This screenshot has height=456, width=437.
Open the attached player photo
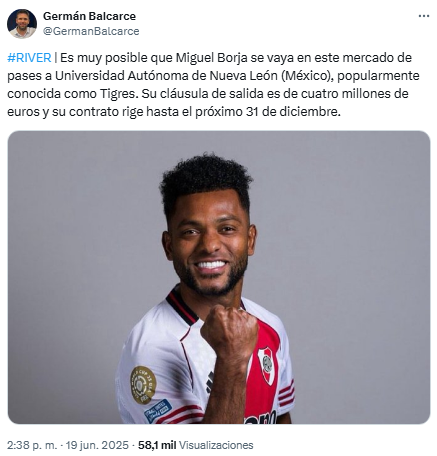click(x=219, y=277)
